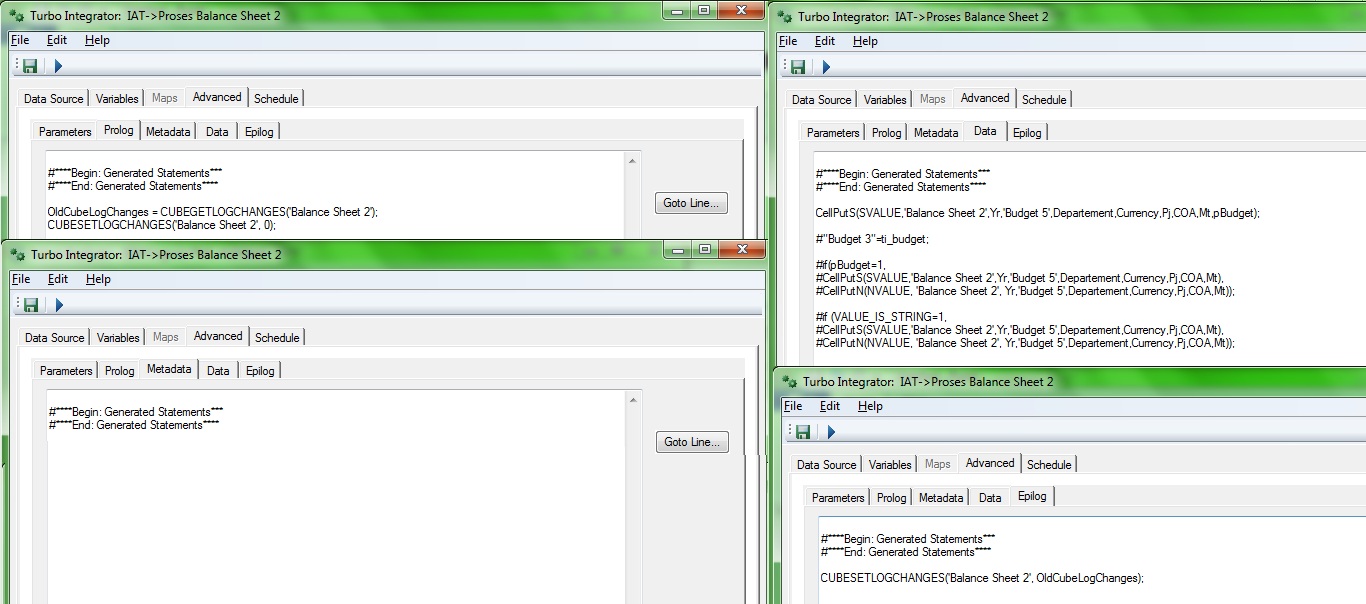Save process in the Metadata-tab window
1366x604 pixels.
coord(31,304)
